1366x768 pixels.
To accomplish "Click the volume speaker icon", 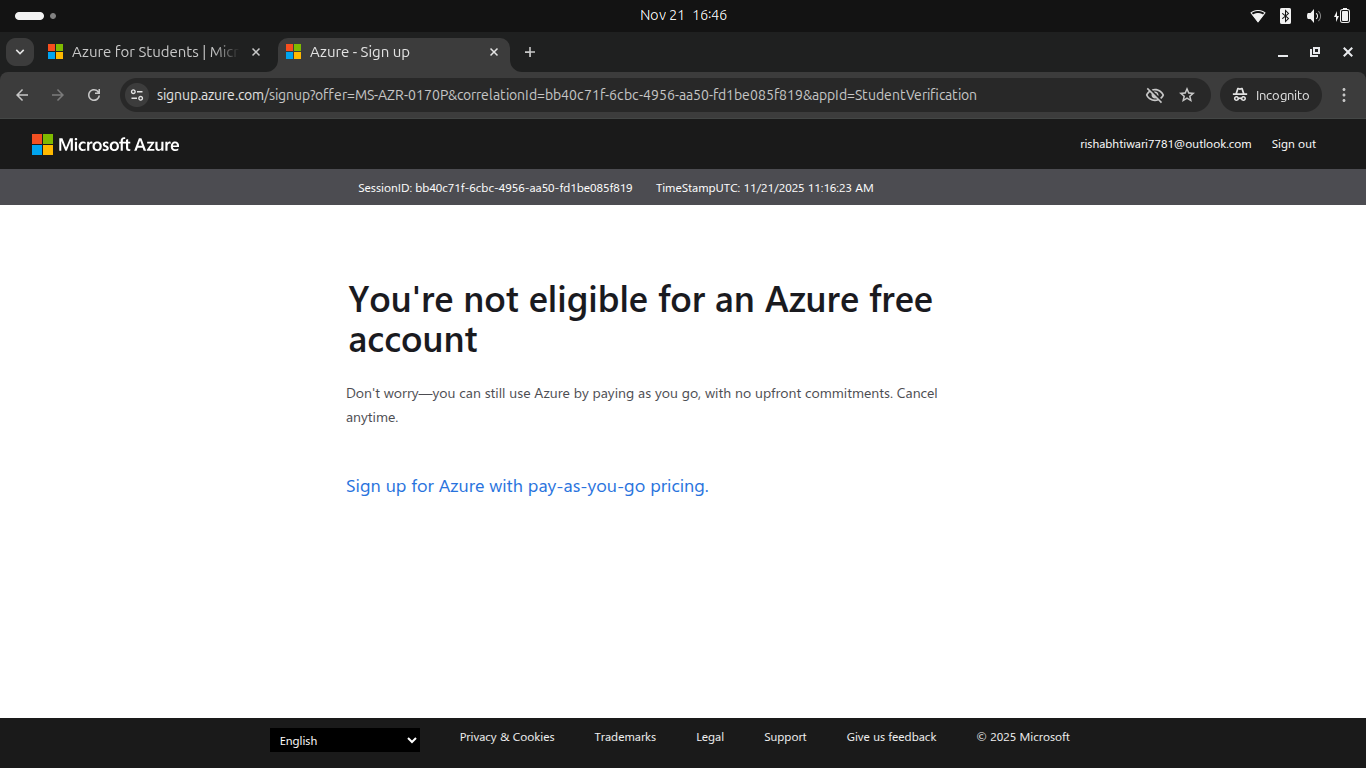I will tap(1313, 15).
